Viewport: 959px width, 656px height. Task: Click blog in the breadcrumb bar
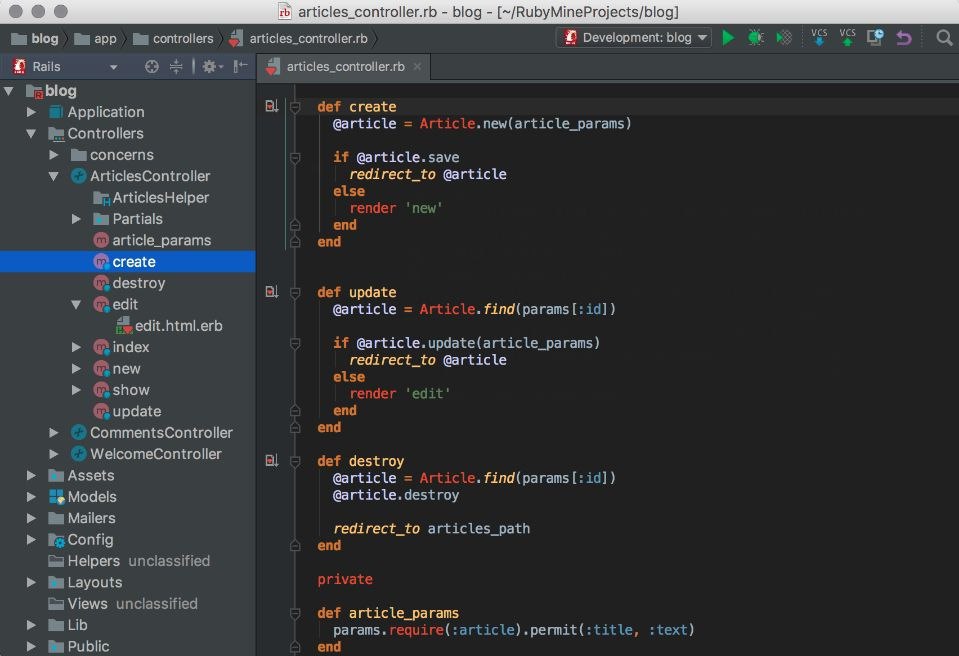35,39
